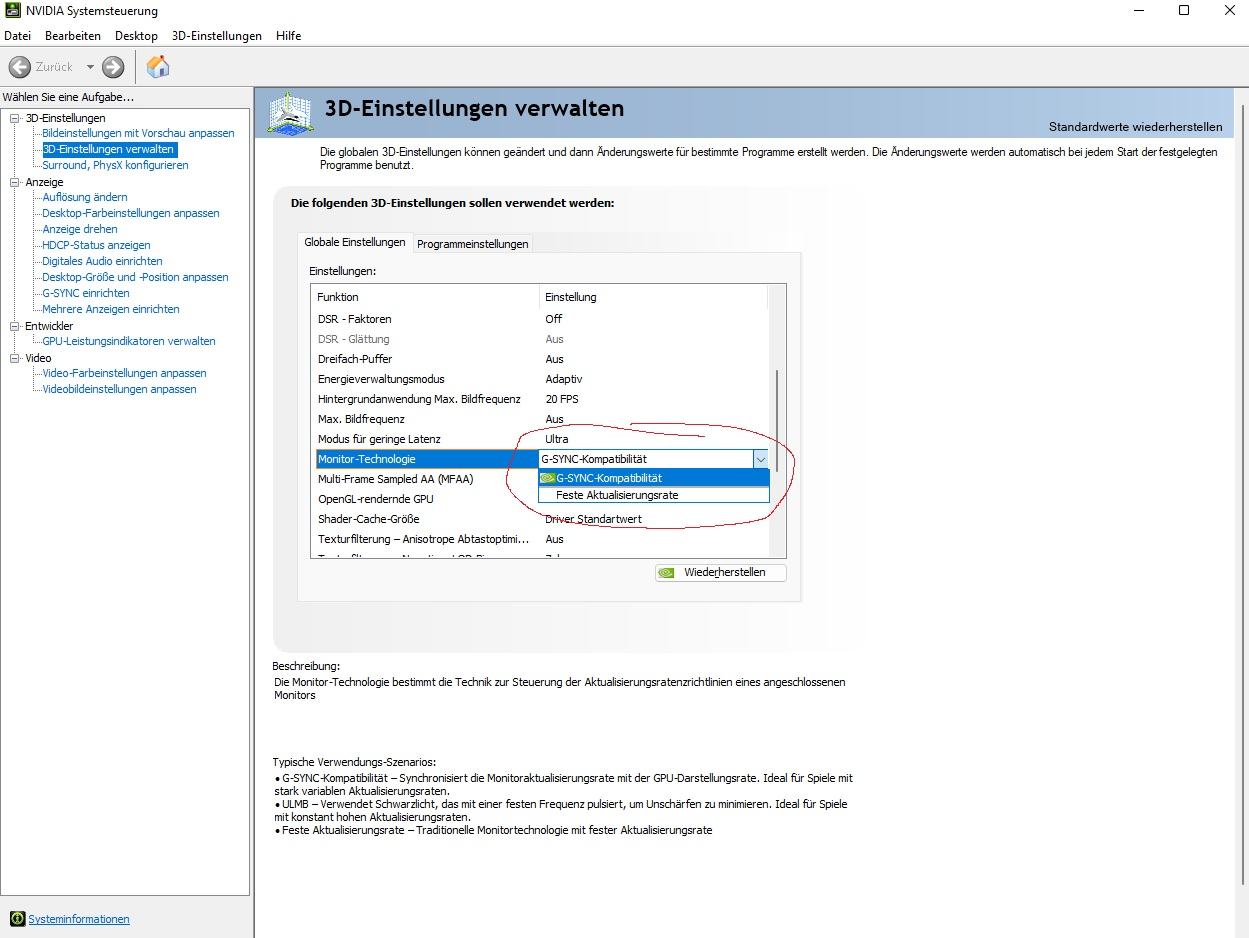
Task: Open GPU-Leistungsindikatoren verwalten
Action: pyautogui.click(x=129, y=341)
